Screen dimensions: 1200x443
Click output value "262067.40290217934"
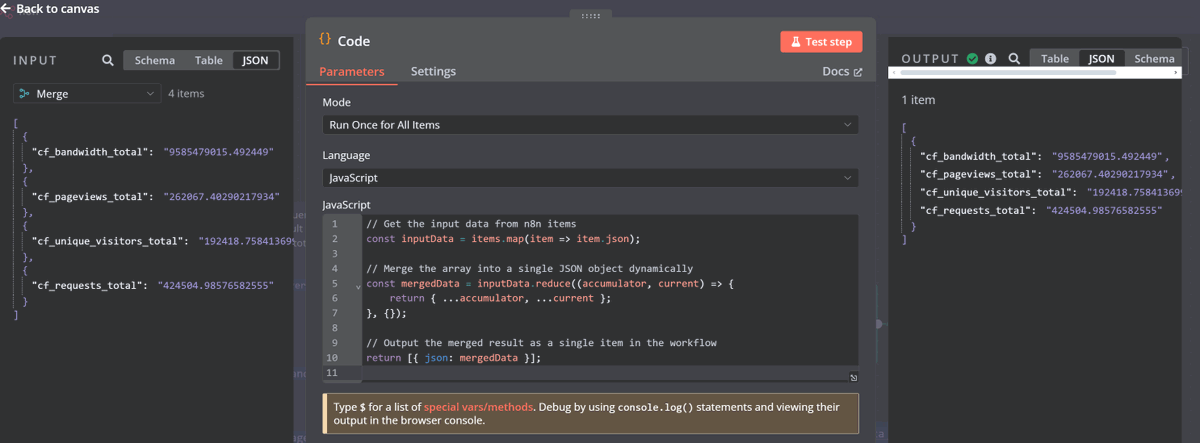tap(1109, 175)
